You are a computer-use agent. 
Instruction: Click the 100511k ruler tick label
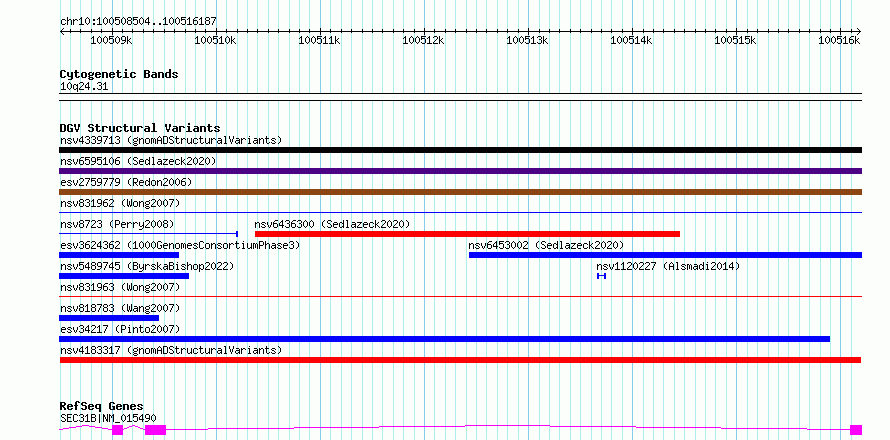pos(320,40)
